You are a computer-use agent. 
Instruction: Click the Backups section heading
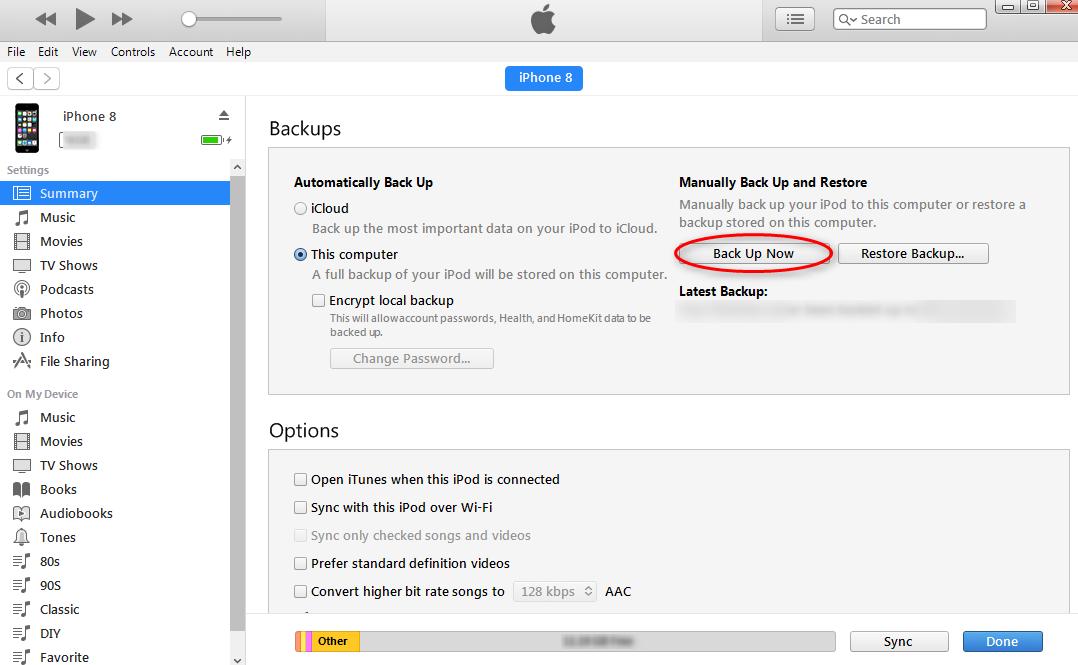305,129
